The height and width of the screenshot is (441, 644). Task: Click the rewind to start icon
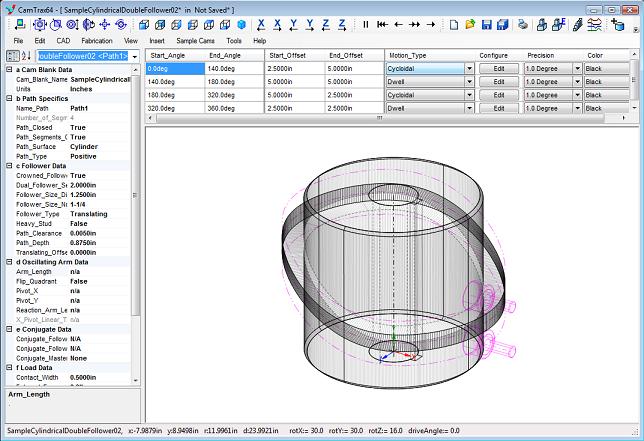click(382, 24)
